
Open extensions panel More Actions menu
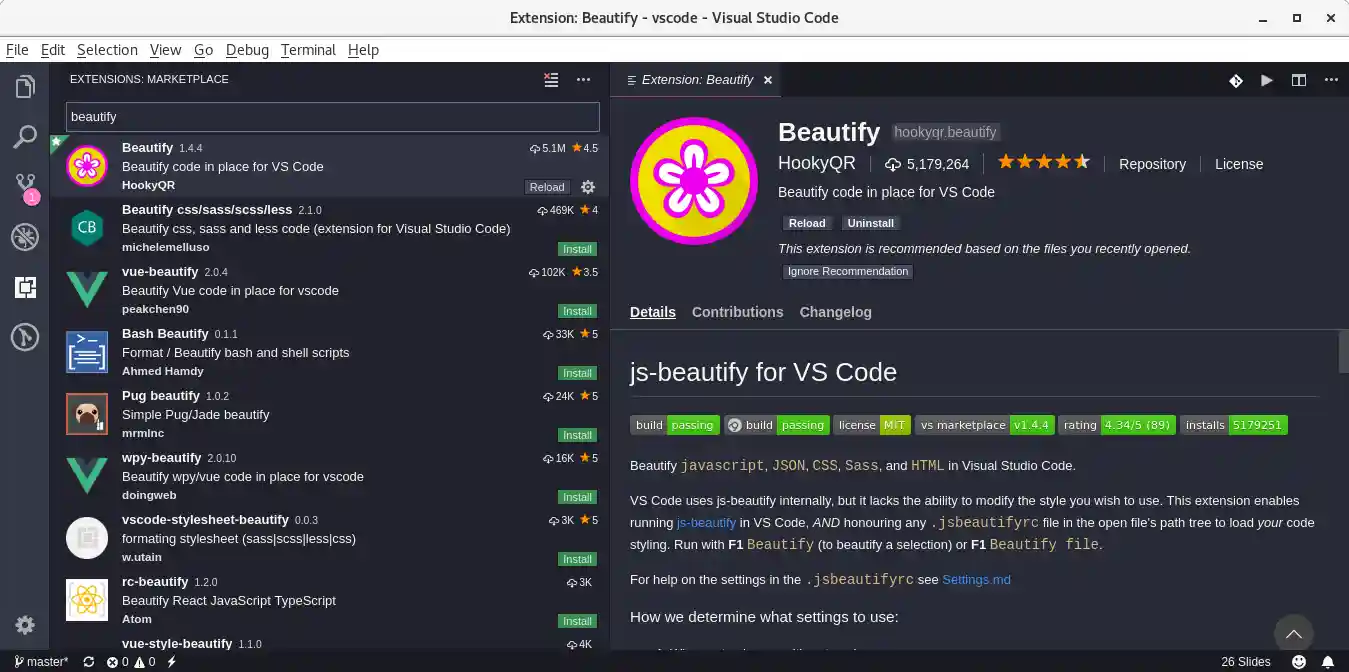584,80
